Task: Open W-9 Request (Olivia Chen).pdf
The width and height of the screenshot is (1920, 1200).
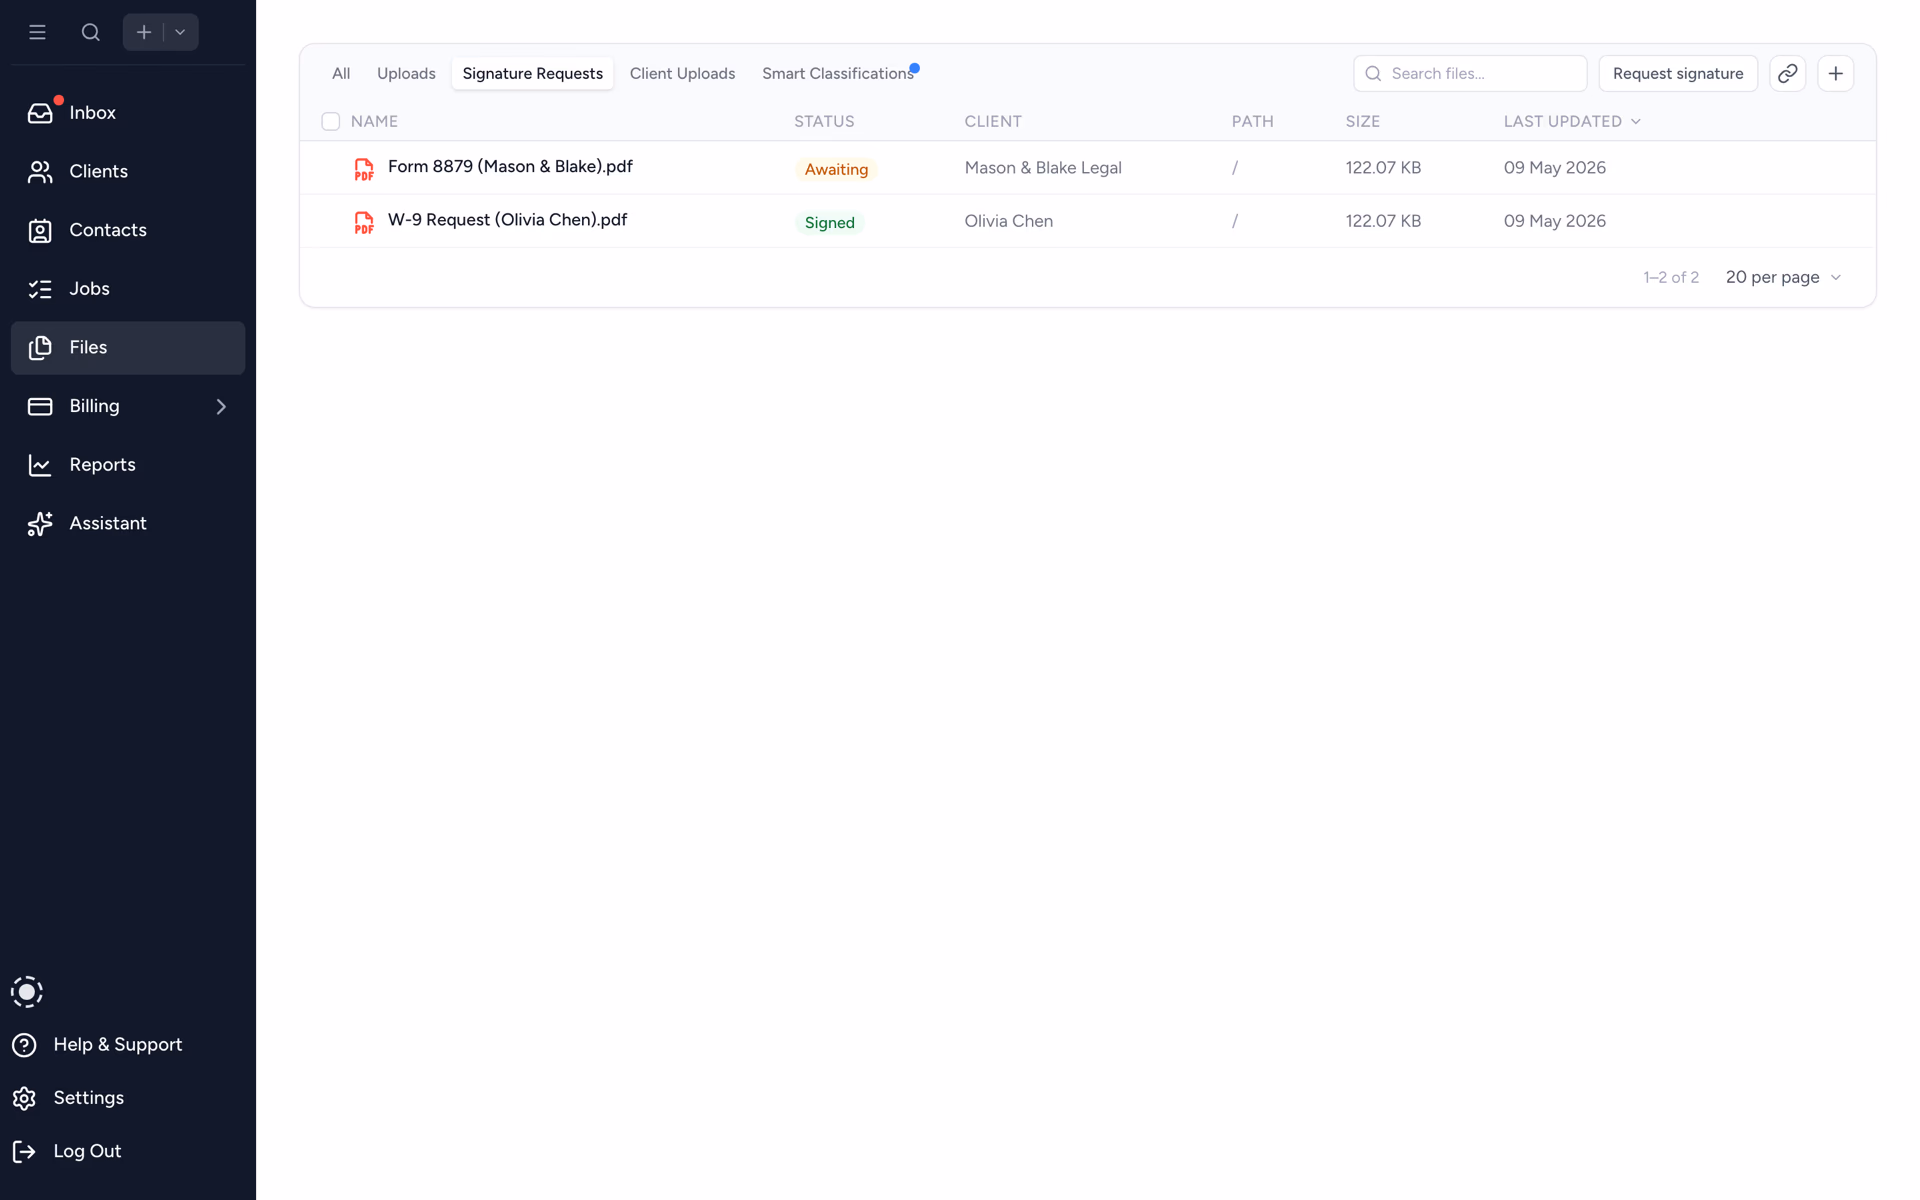Action: click(x=508, y=220)
